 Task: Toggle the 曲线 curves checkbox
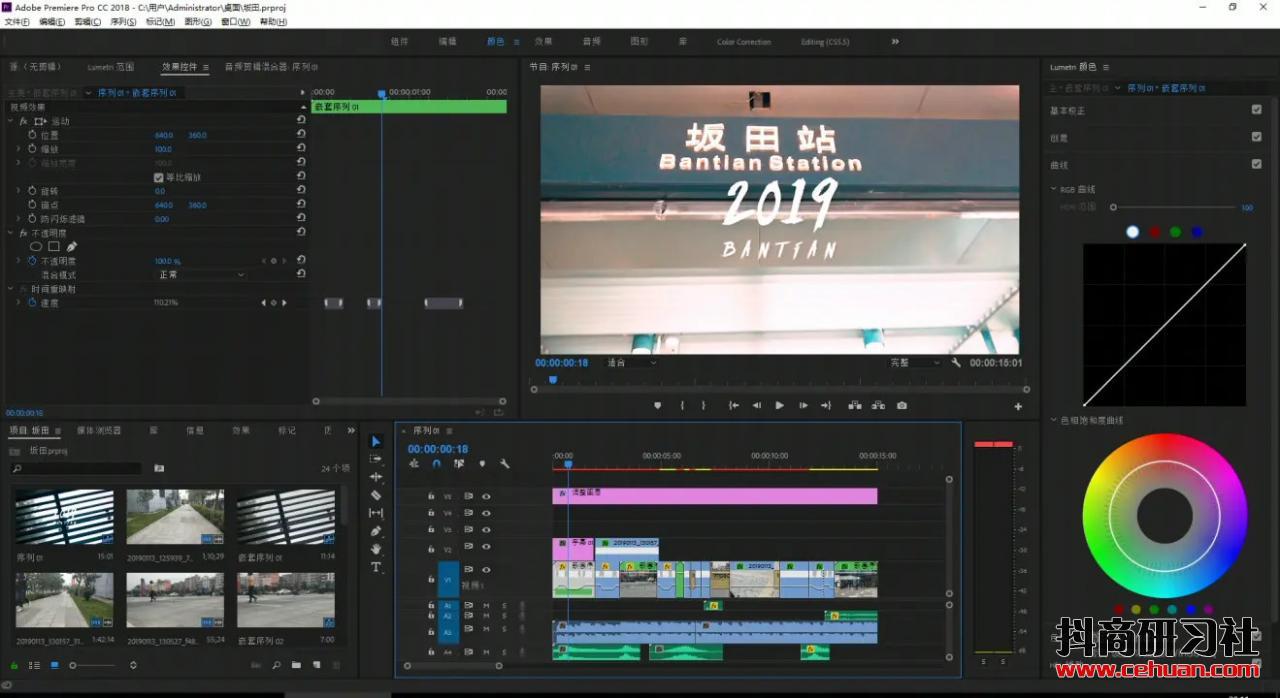click(x=1256, y=164)
